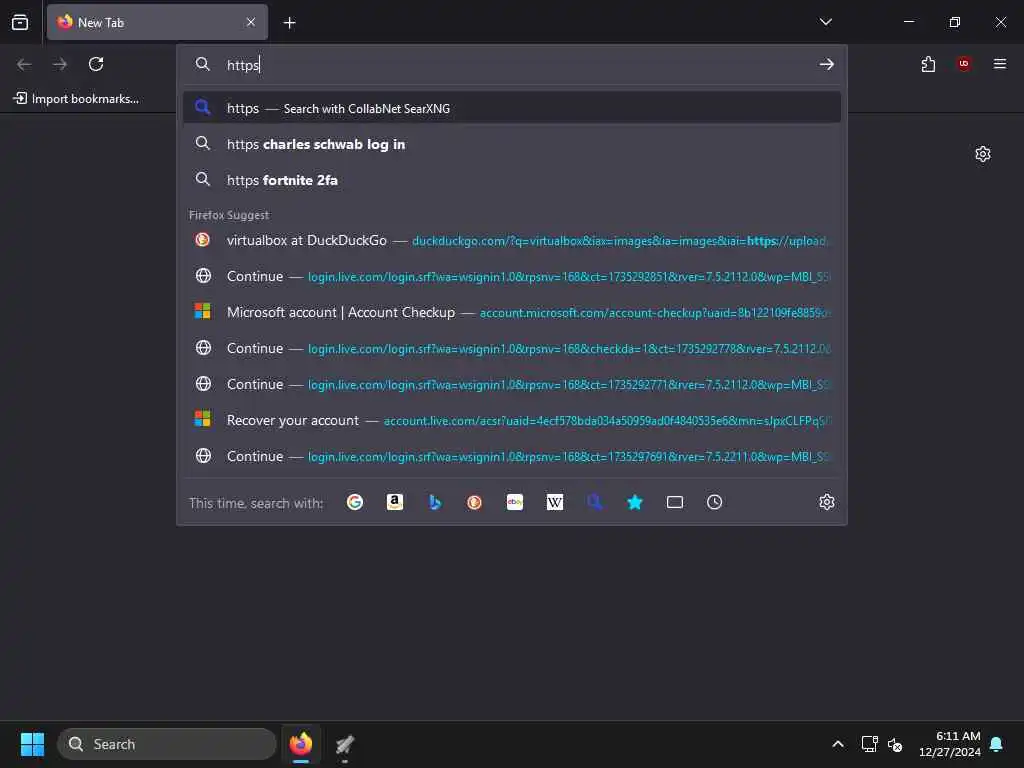Viewport: 1024px width, 768px height.
Task: Search this time with Bing
Action: coord(435,502)
